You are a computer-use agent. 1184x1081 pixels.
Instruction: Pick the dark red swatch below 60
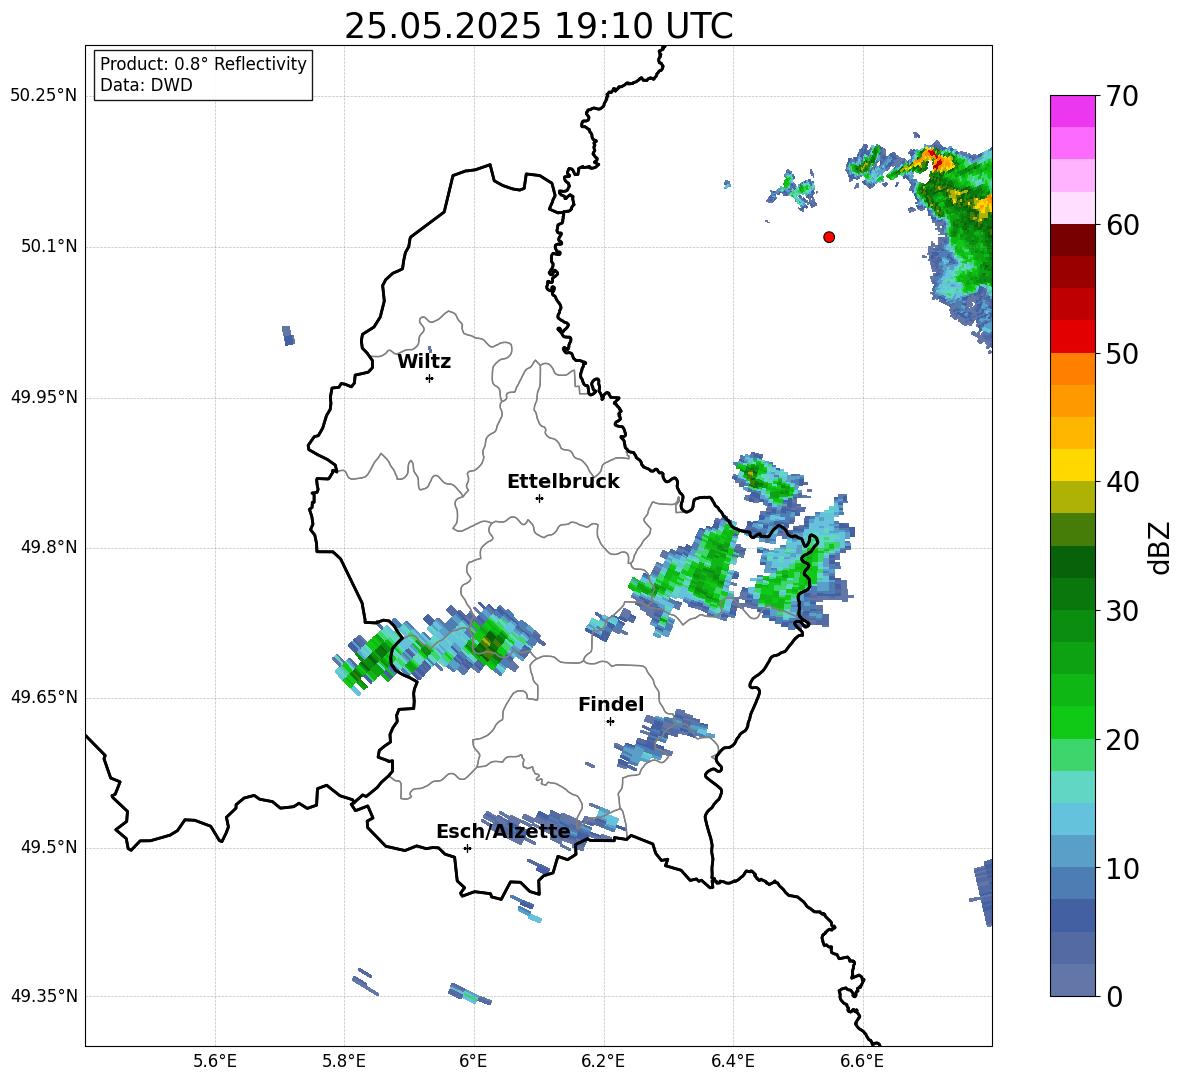pyautogui.click(x=1072, y=239)
